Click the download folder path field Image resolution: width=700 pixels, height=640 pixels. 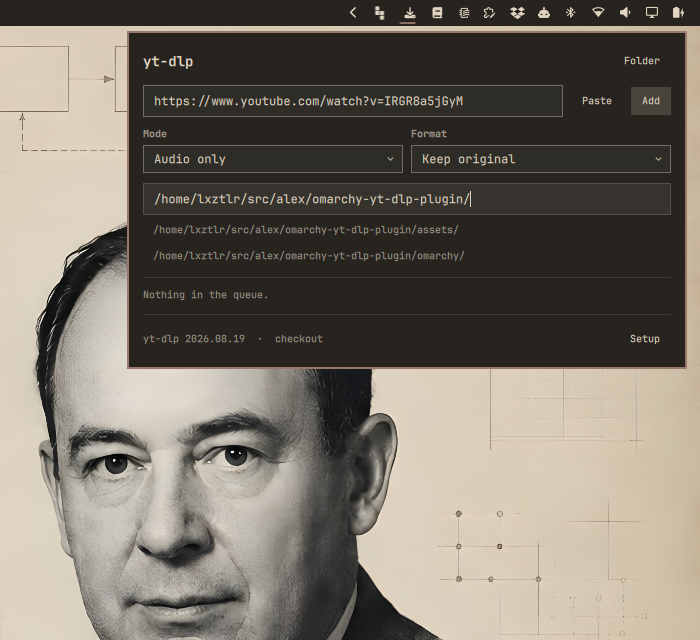[407, 199]
